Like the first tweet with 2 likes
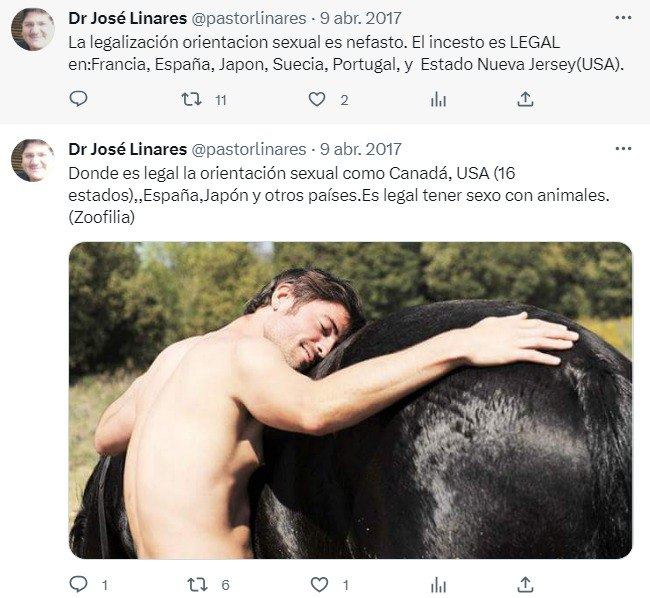This screenshot has height=598, width=650. [317, 99]
